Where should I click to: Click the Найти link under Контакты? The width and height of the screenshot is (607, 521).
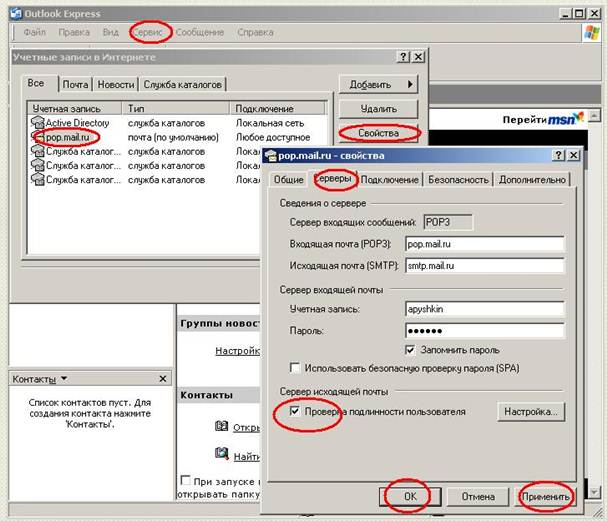click(247, 456)
